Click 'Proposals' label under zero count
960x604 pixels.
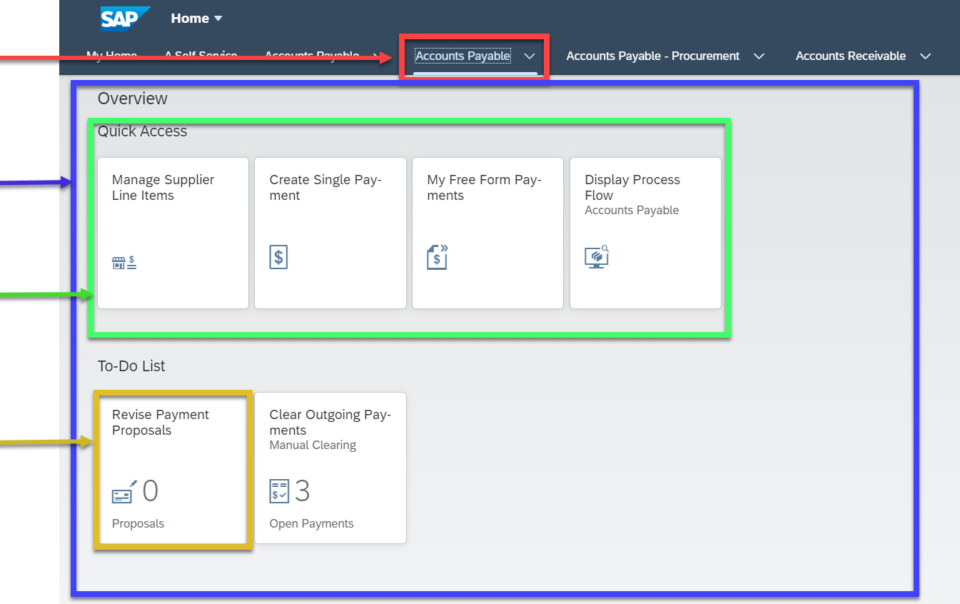tap(138, 524)
